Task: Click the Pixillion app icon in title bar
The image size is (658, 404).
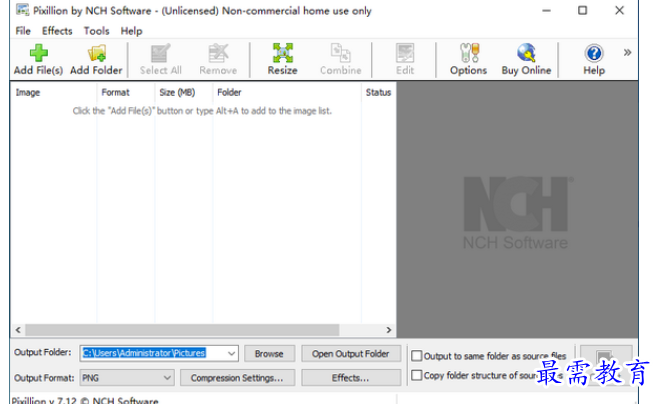Action: point(22,10)
